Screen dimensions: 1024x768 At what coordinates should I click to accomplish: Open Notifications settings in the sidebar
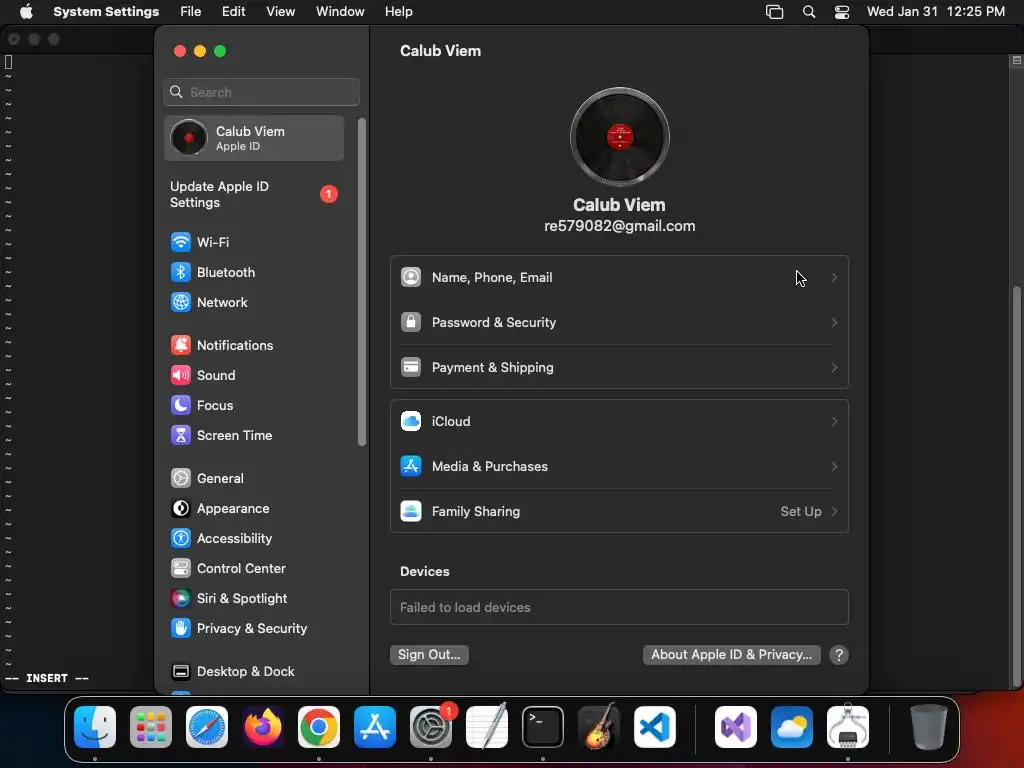pos(255,345)
